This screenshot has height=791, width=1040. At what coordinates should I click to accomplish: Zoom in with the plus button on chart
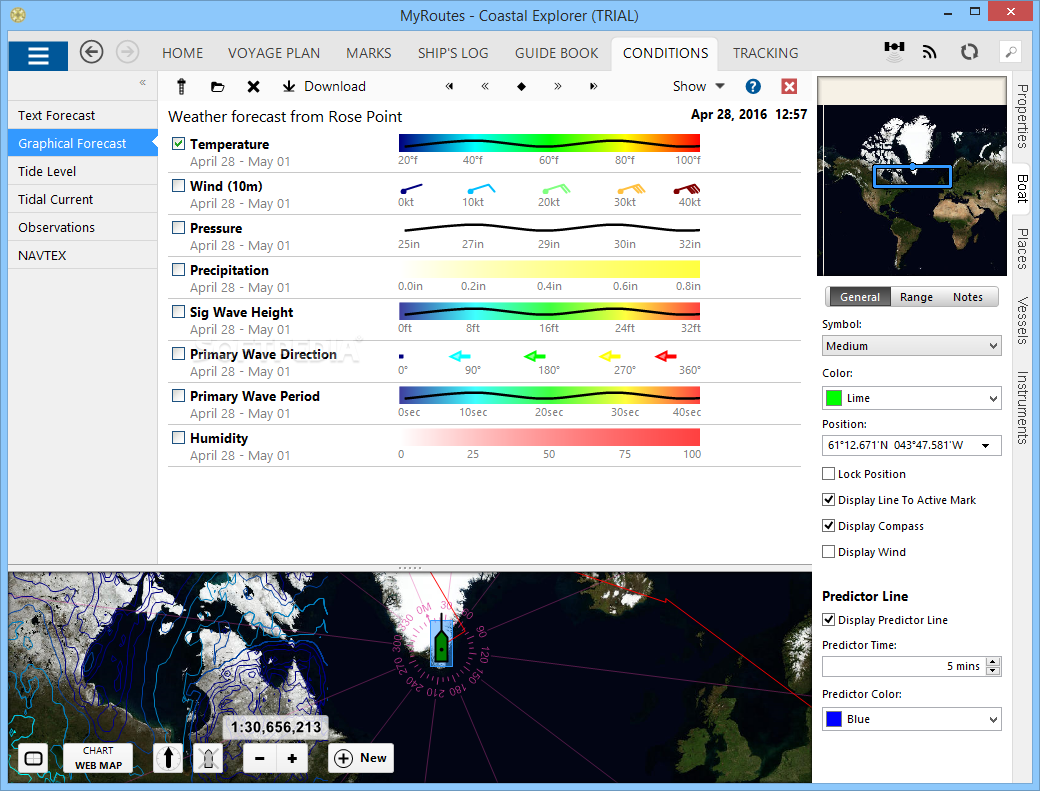pos(292,758)
